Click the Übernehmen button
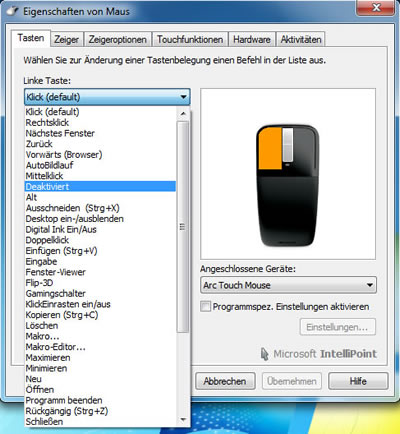This screenshot has width=400, height=434. tap(292, 381)
